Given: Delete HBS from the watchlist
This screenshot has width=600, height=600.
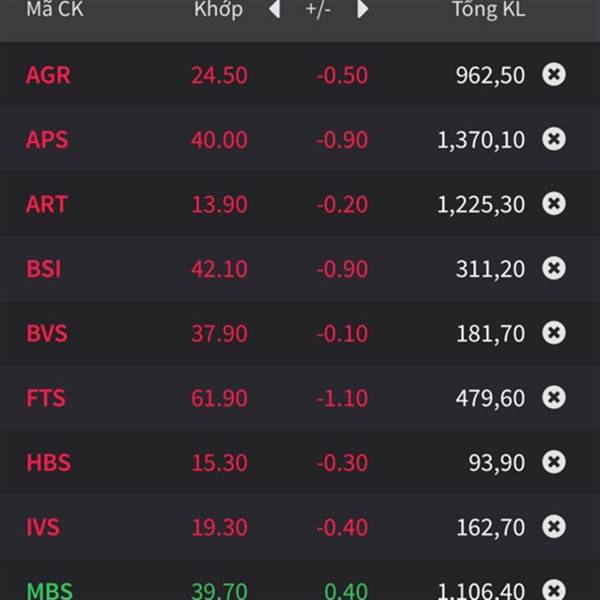Looking at the screenshot, I should pyautogui.click(x=554, y=462).
